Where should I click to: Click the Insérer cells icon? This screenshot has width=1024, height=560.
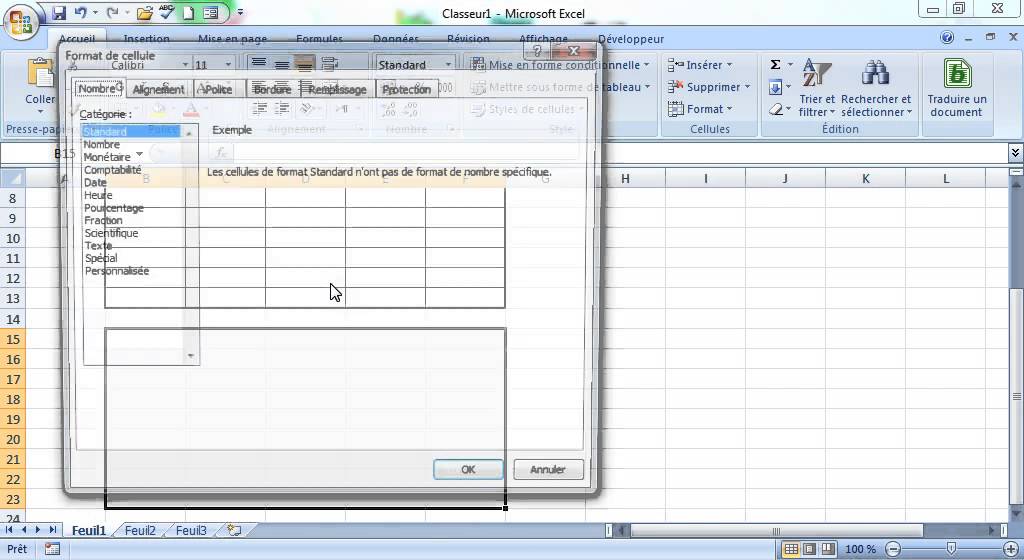675,65
